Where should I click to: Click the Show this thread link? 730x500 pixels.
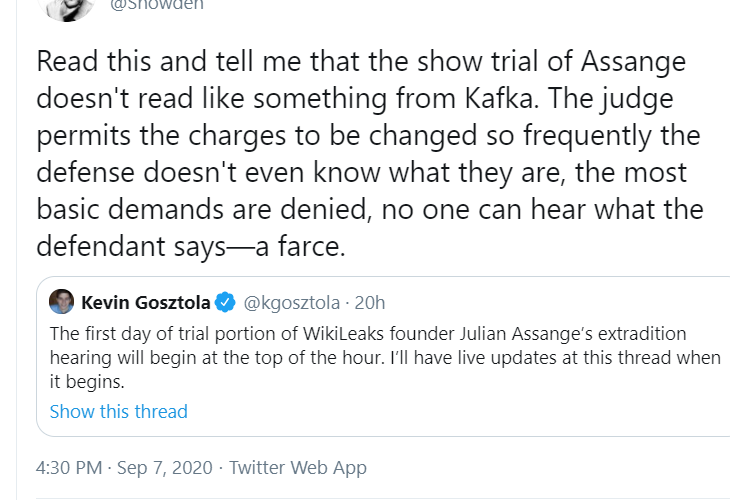pyautogui.click(x=118, y=411)
